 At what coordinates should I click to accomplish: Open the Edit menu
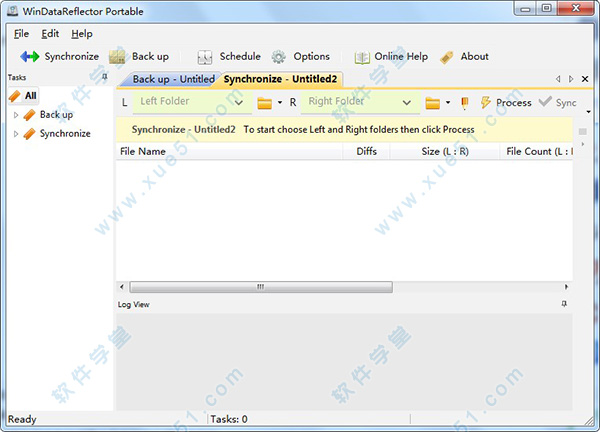tap(50, 33)
